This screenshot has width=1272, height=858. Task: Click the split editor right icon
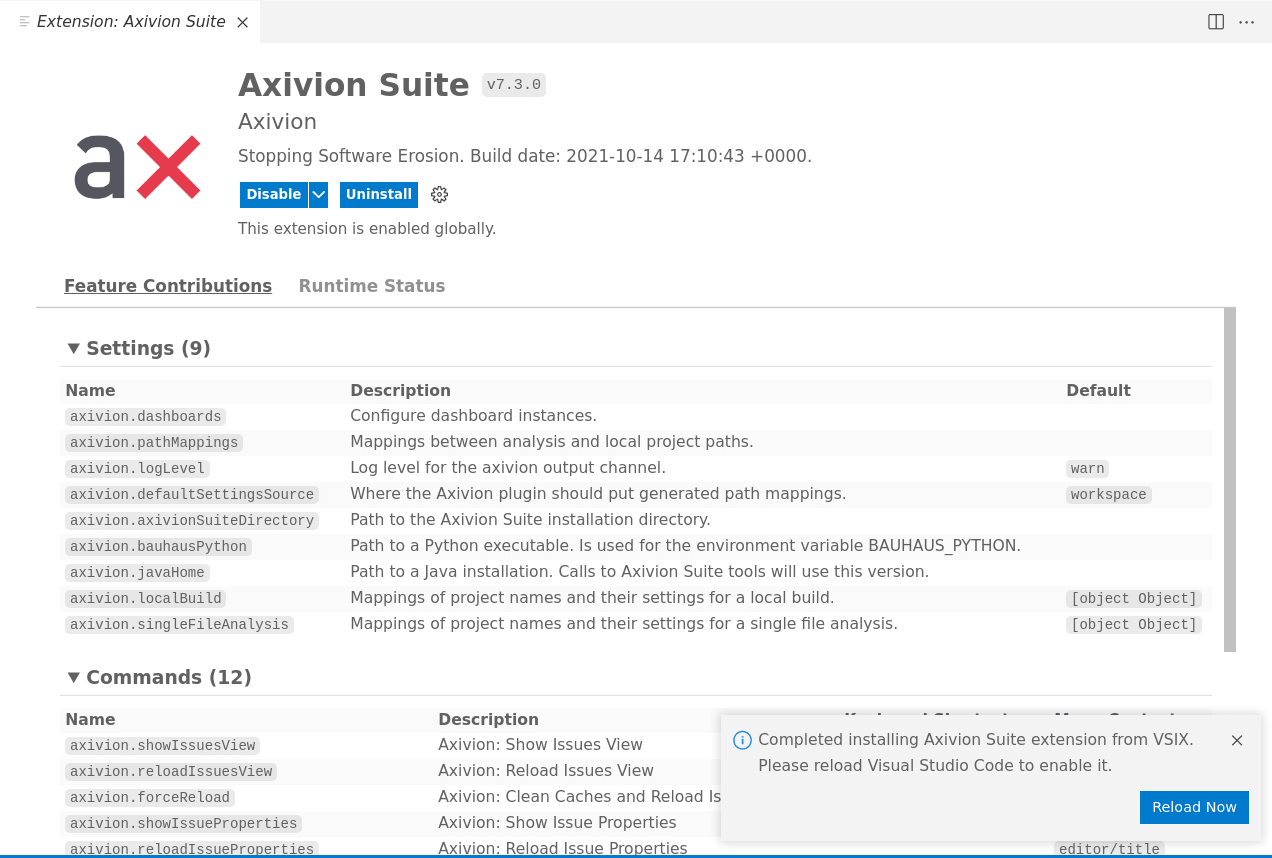coord(1216,22)
